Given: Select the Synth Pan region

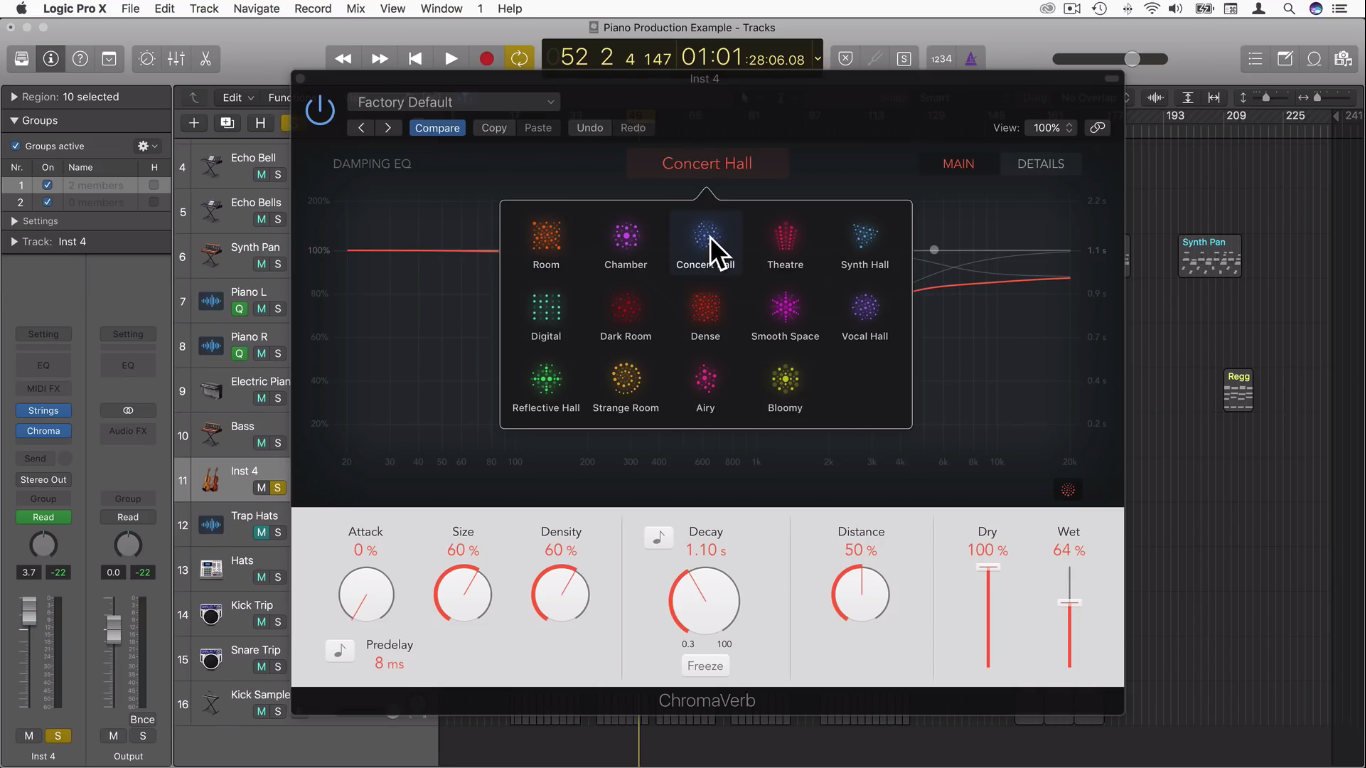Looking at the screenshot, I should [1210, 256].
